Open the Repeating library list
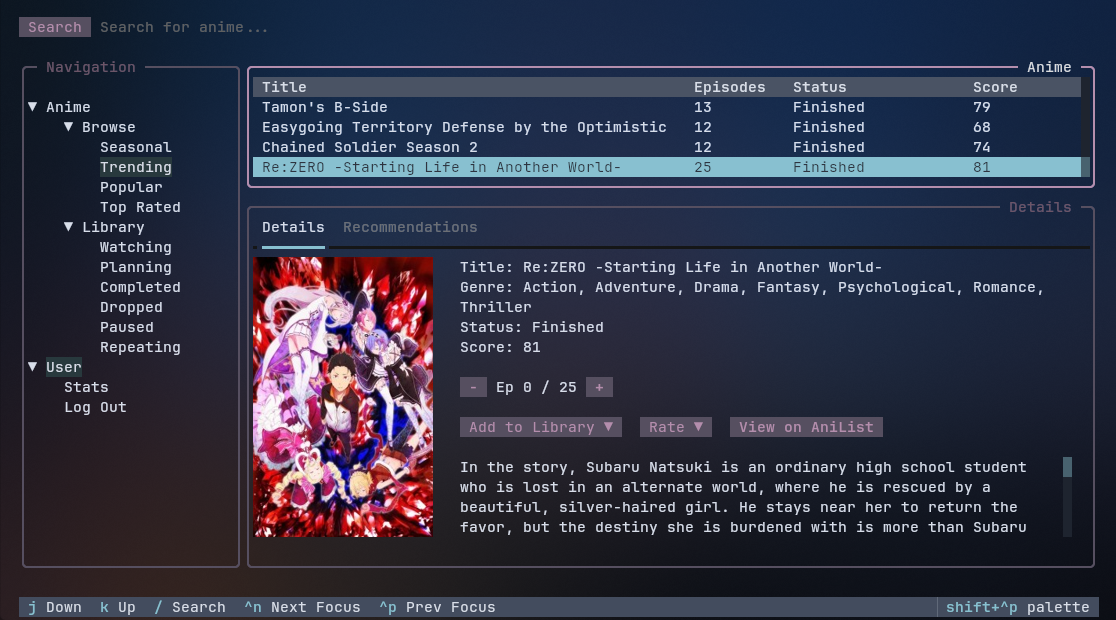The width and height of the screenshot is (1116, 620). coord(140,347)
